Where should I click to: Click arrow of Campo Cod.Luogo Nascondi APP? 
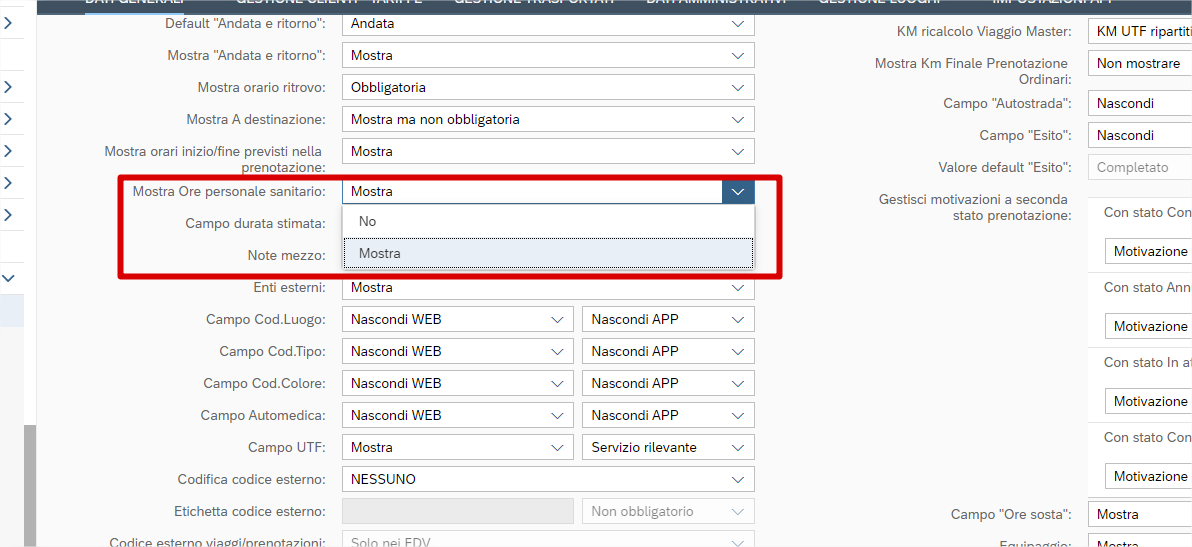(x=738, y=319)
